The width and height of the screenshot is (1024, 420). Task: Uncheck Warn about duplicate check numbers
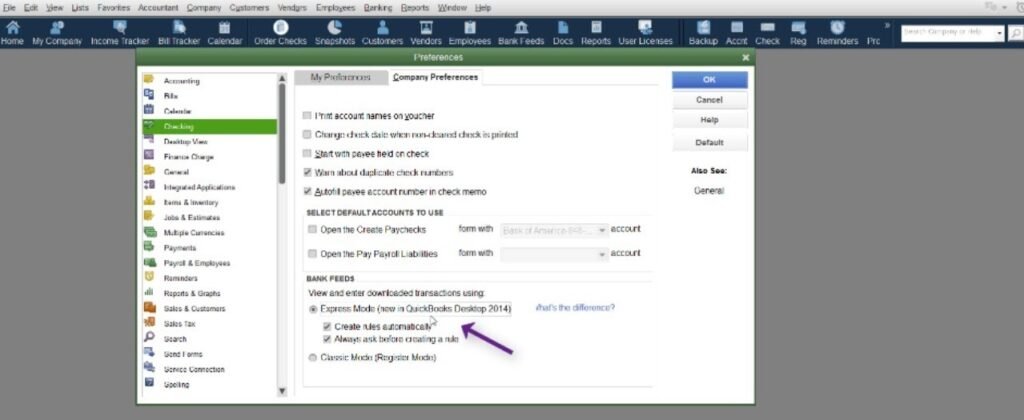click(307, 172)
